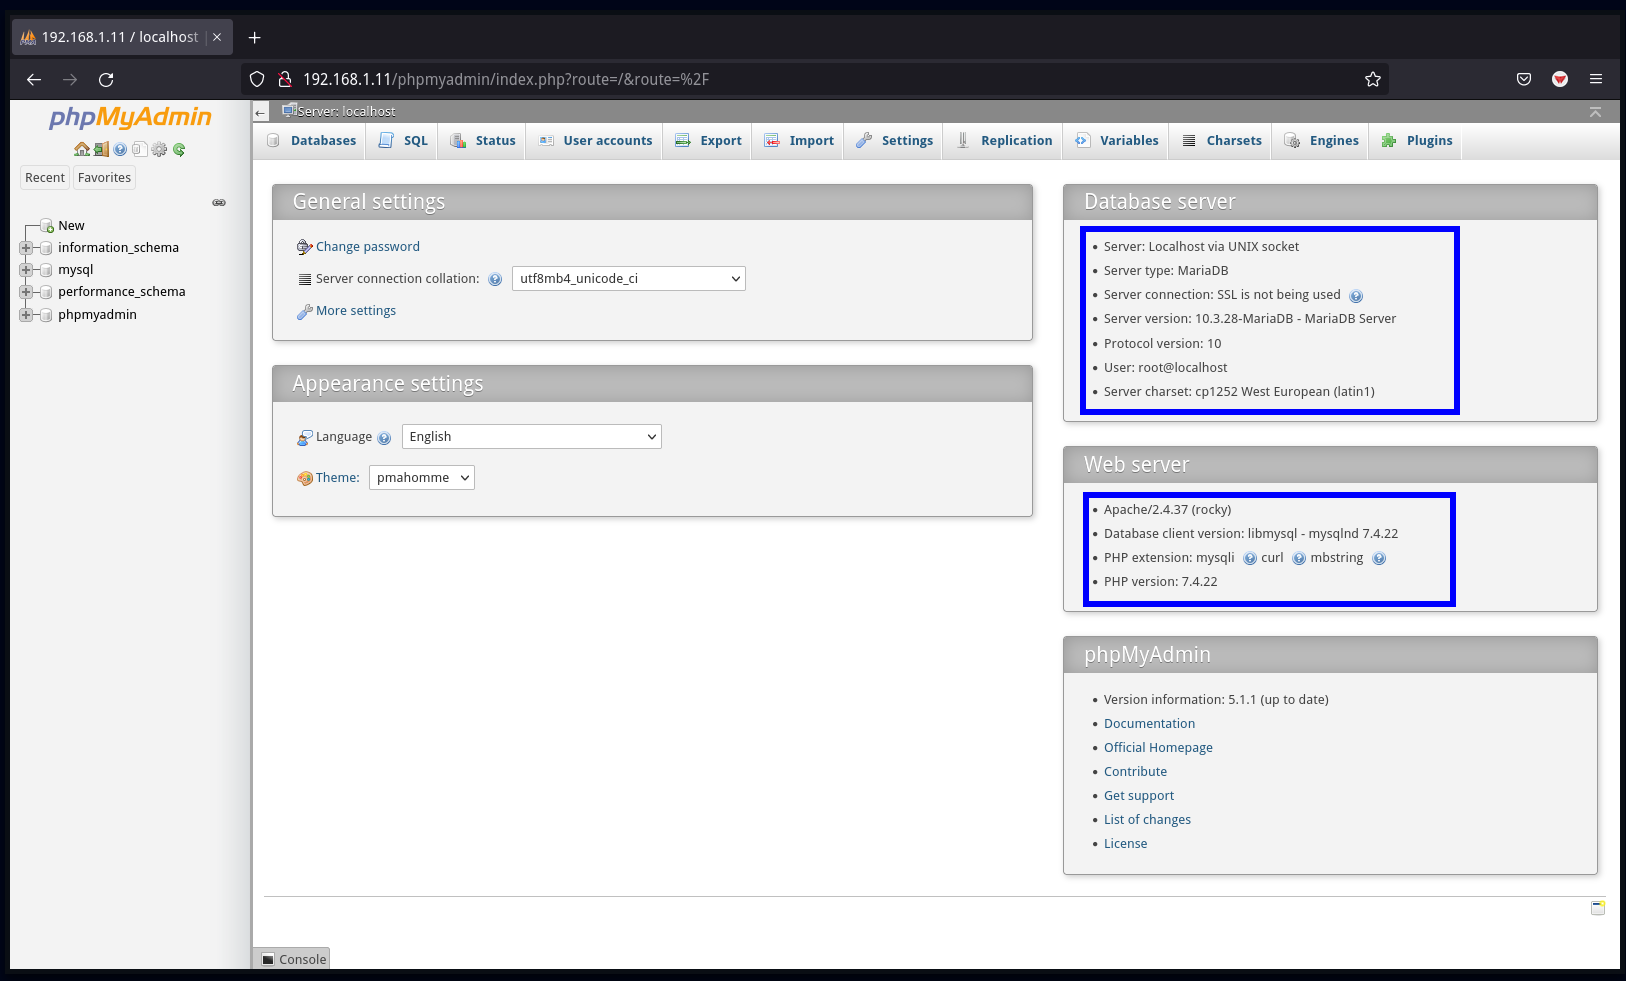Reload navigation panel with green arrow icon
This screenshot has width=1626, height=981.
click(x=179, y=149)
